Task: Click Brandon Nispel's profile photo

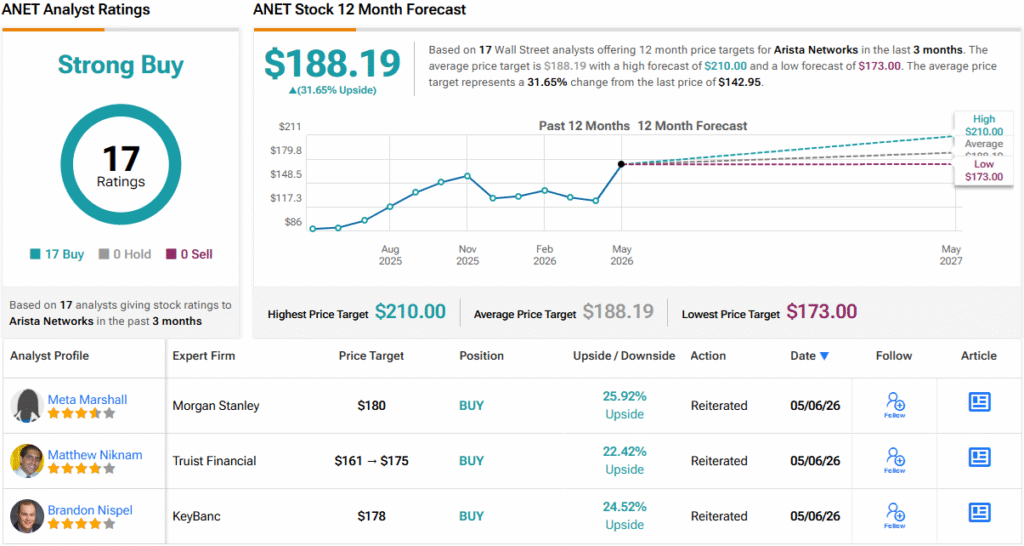Action: (x=27, y=516)
